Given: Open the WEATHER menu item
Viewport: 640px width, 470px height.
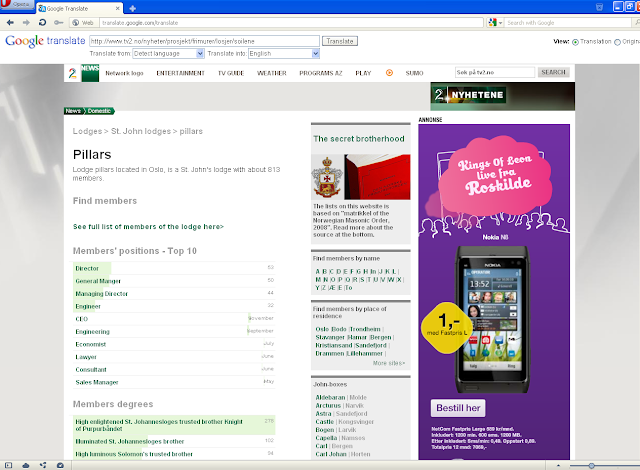Looking at the screenshot, I should 272,73.
